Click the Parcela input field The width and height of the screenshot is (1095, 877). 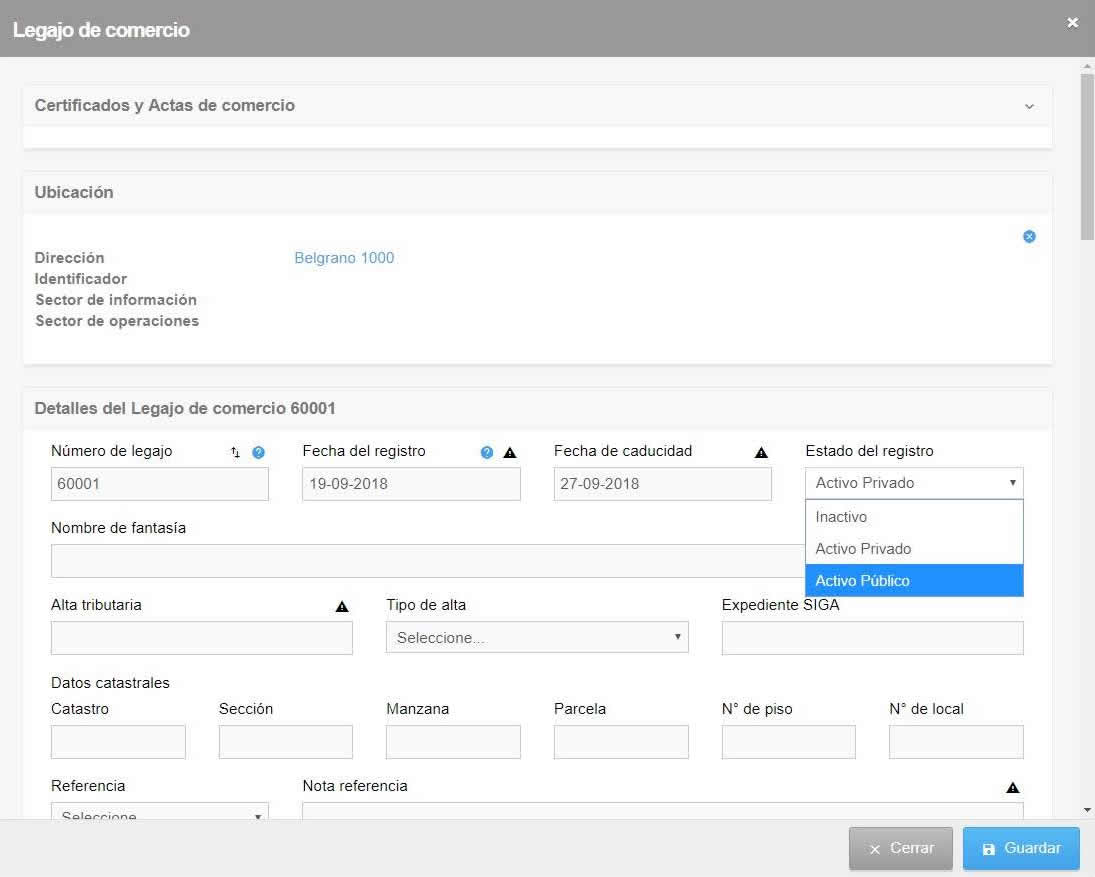pos(621,742)
